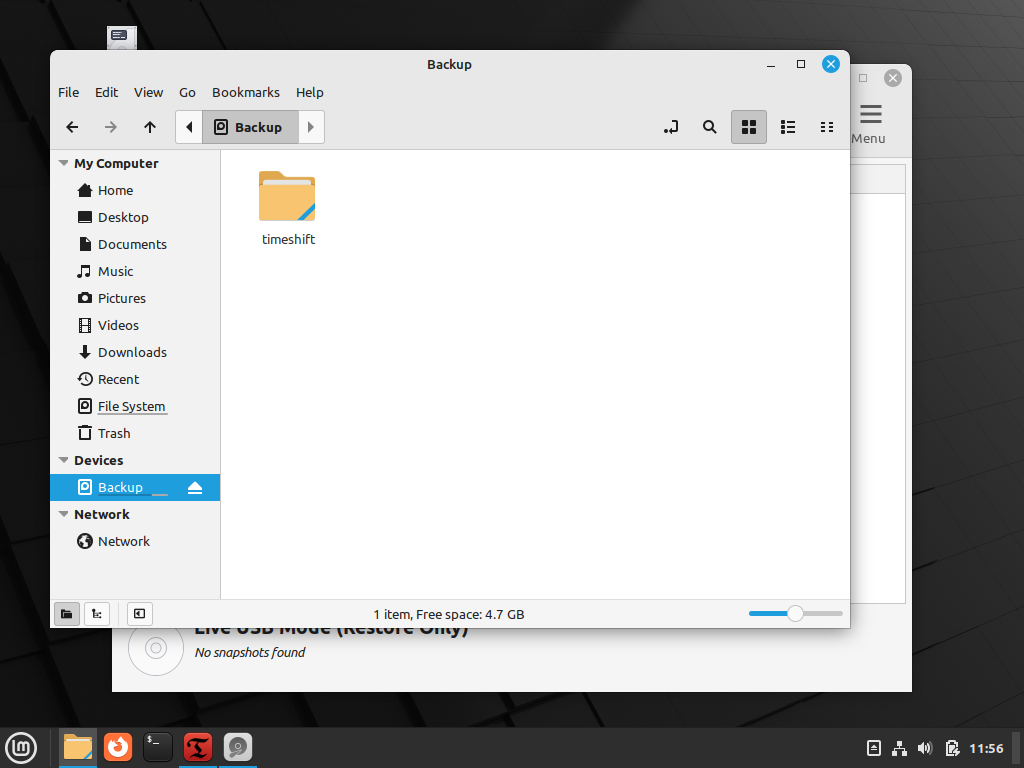Screen dimensions: 1024x768
Task: Go forward with the right arrow button
Action: click(x=111, y=127)
